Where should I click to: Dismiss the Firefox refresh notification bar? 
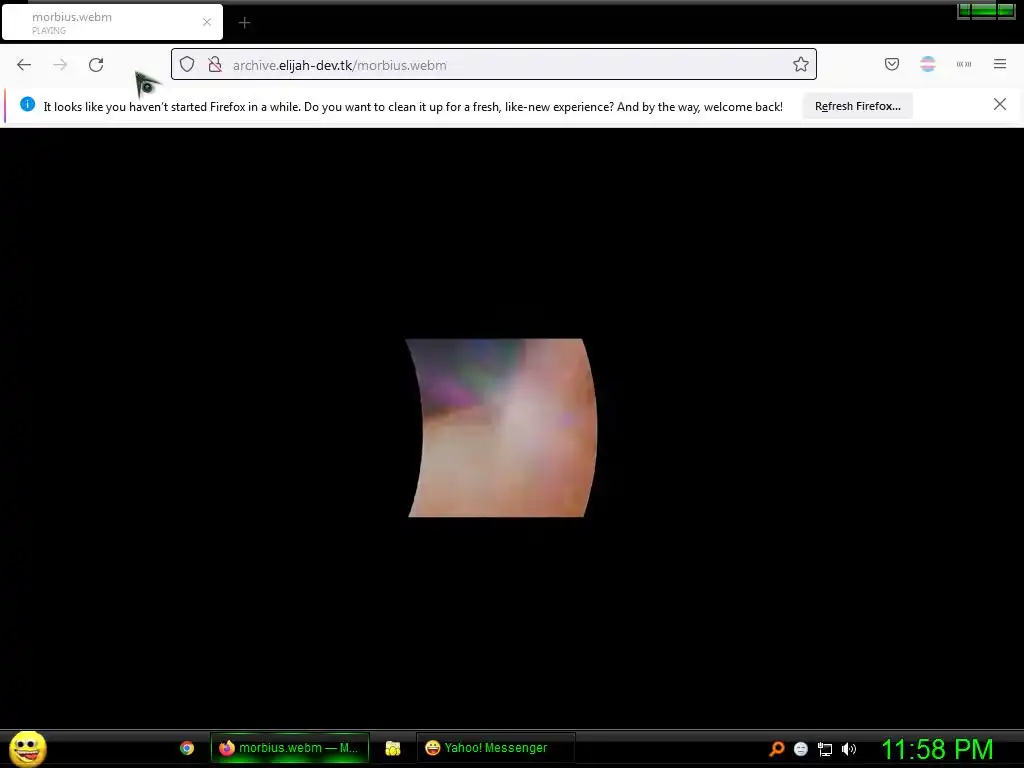click(x=999, y=104)
